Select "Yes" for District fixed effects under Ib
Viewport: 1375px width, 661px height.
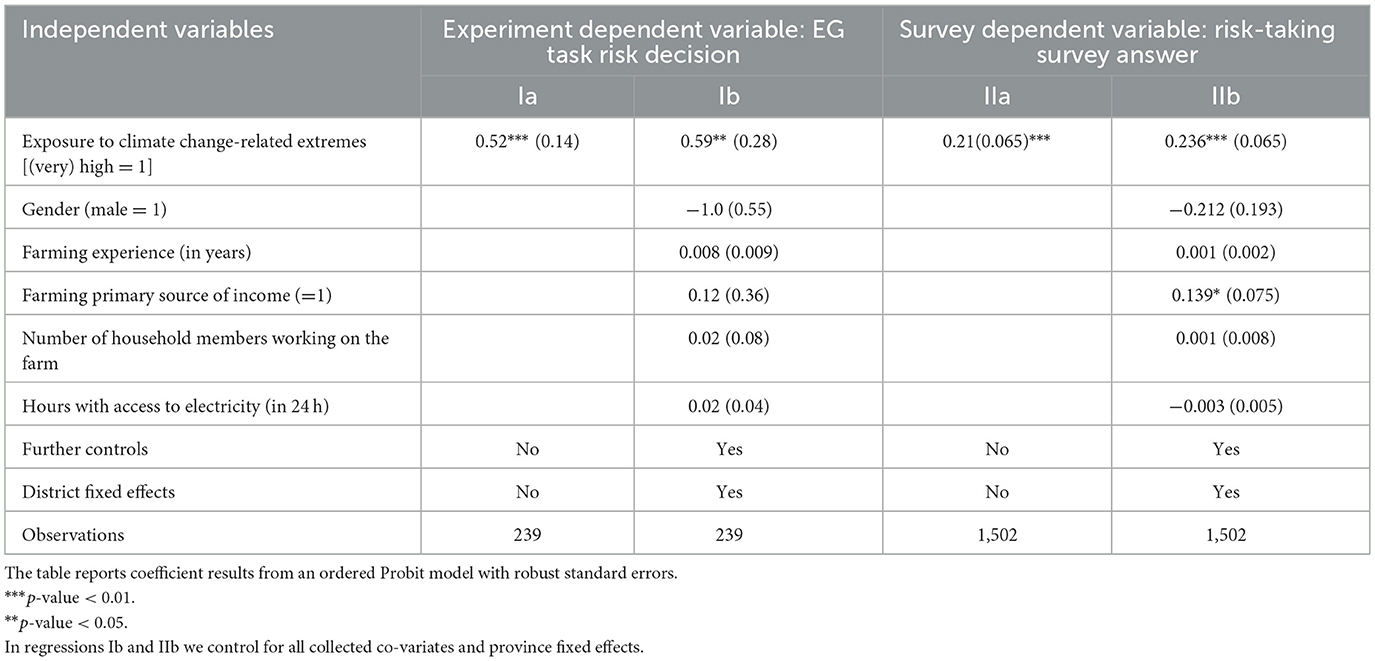729,492
